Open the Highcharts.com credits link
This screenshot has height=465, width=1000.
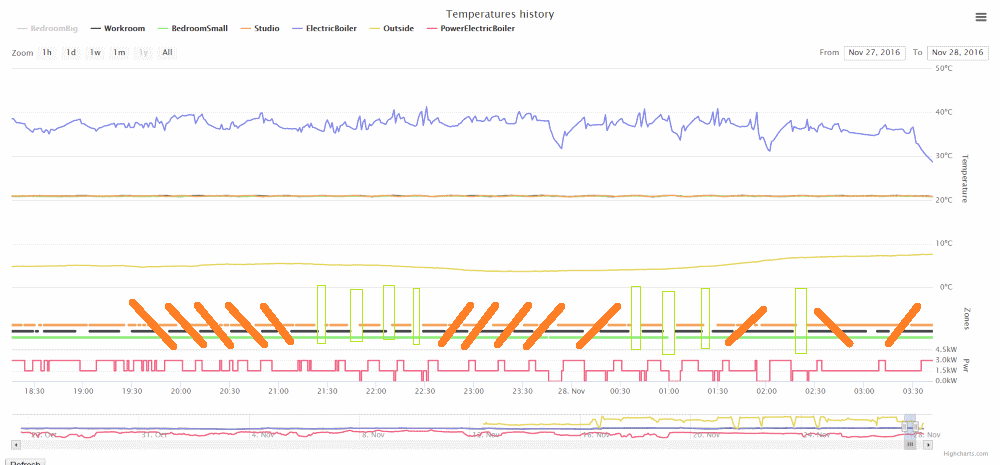pos(966,454)
